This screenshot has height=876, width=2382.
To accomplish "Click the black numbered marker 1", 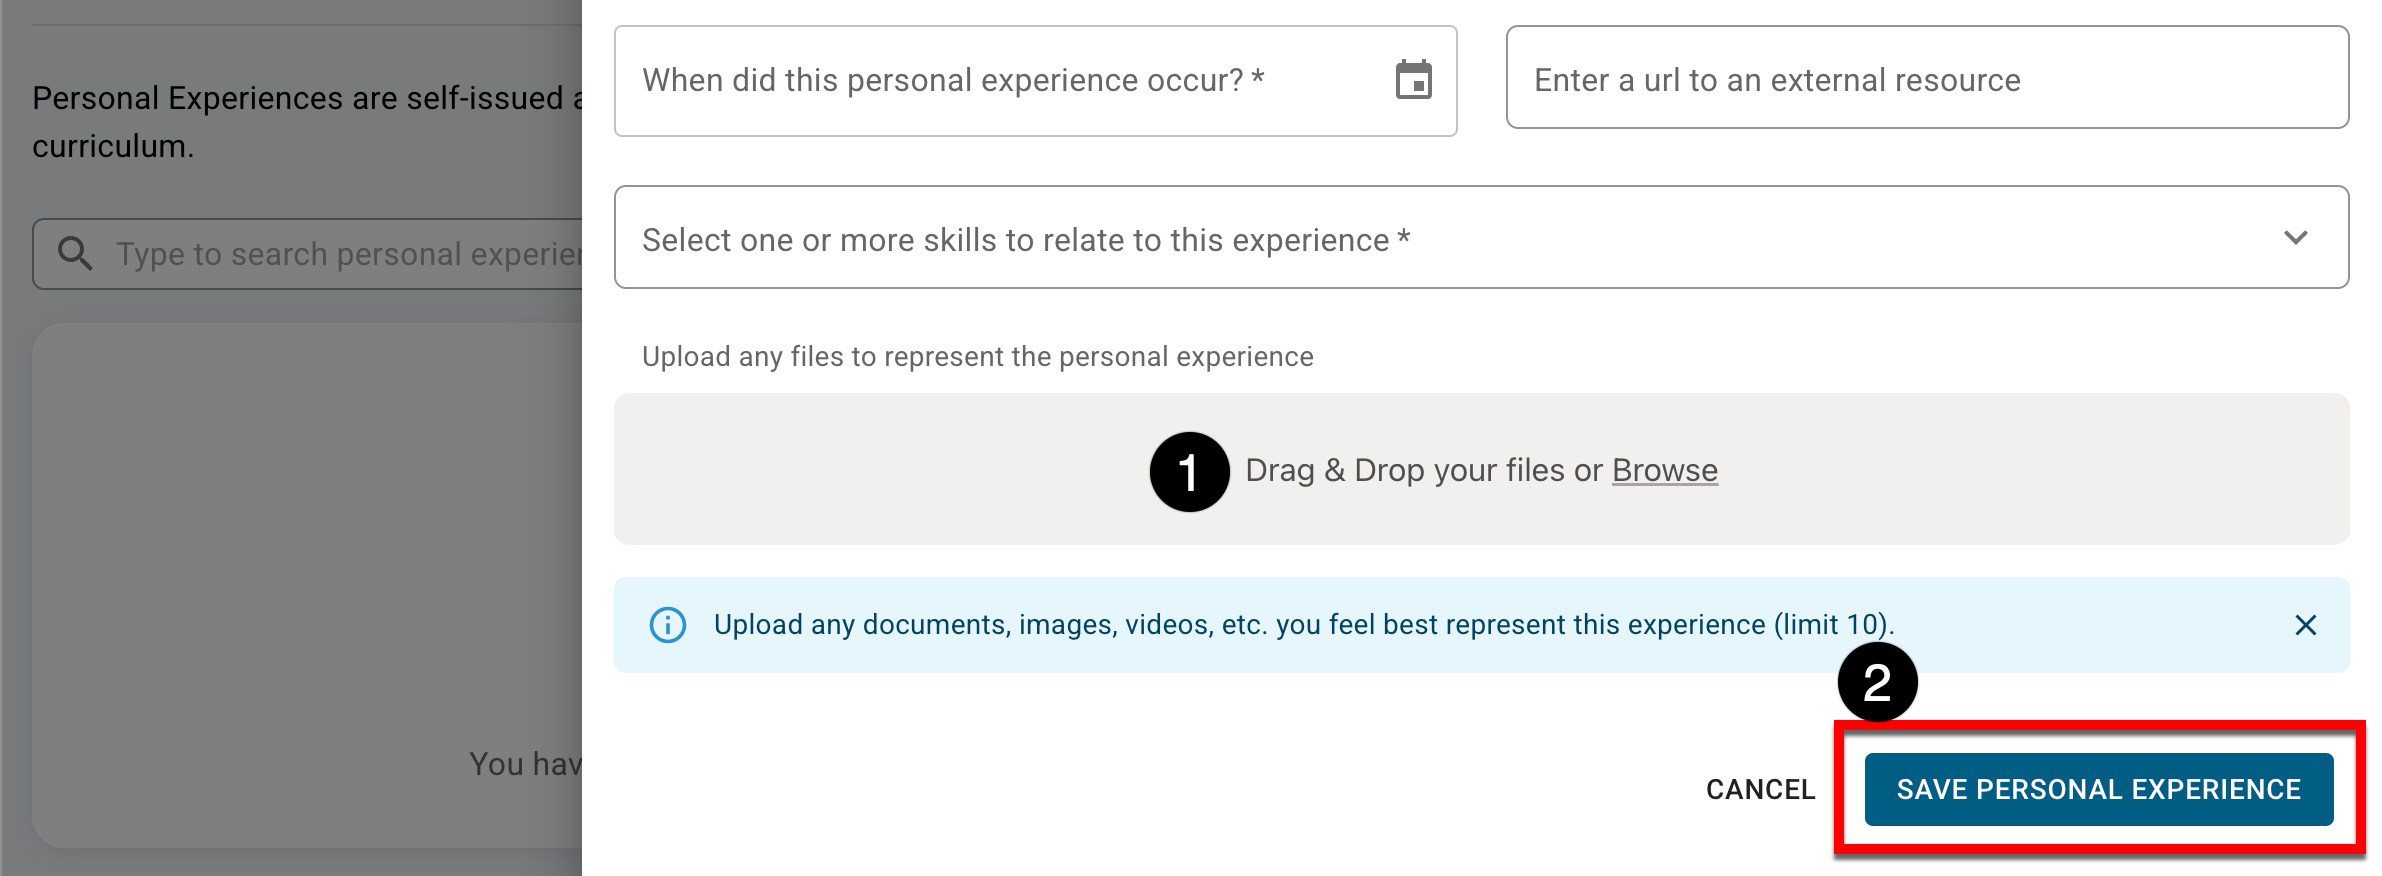I will pos(1189,472).
